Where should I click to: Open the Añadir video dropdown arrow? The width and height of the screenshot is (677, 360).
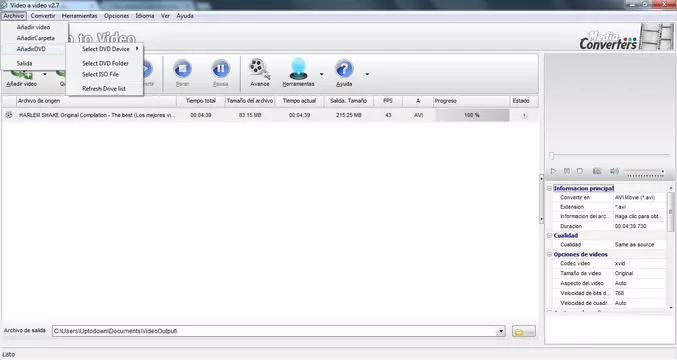pyautogui.click(x=45, y=74)
